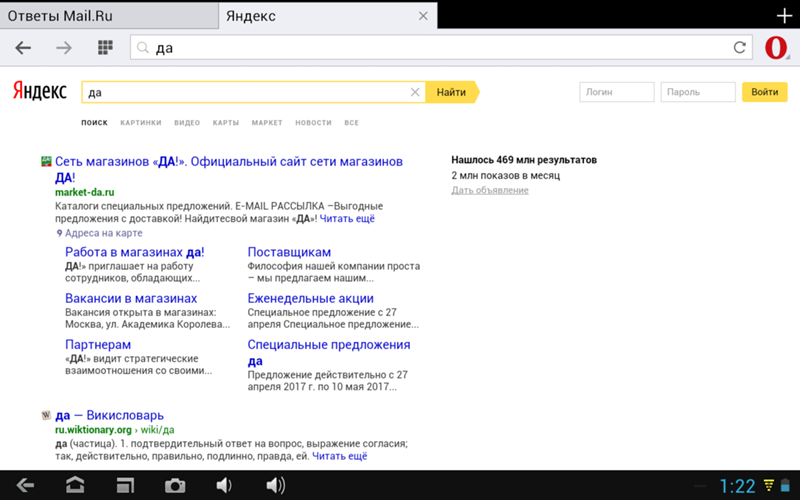
Task: Tap Android home button
Action: point(75,485)
